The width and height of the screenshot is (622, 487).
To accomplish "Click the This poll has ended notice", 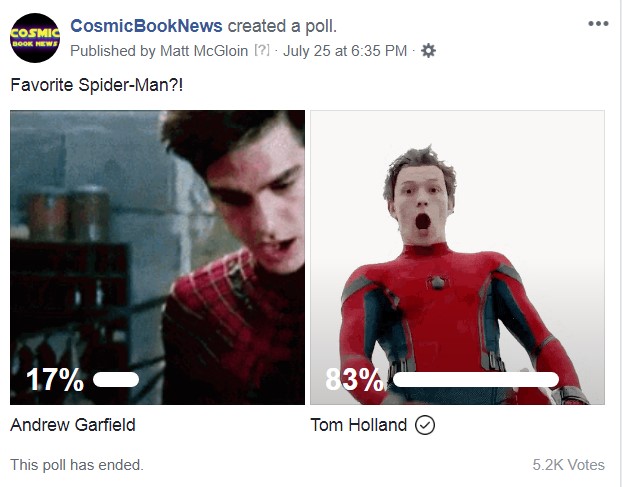I will [77, 465].
